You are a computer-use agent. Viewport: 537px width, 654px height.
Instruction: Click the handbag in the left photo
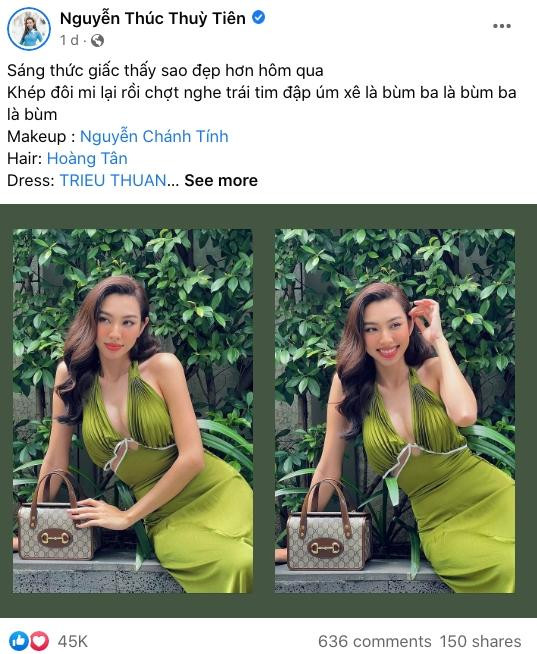(x=55, y=516)
